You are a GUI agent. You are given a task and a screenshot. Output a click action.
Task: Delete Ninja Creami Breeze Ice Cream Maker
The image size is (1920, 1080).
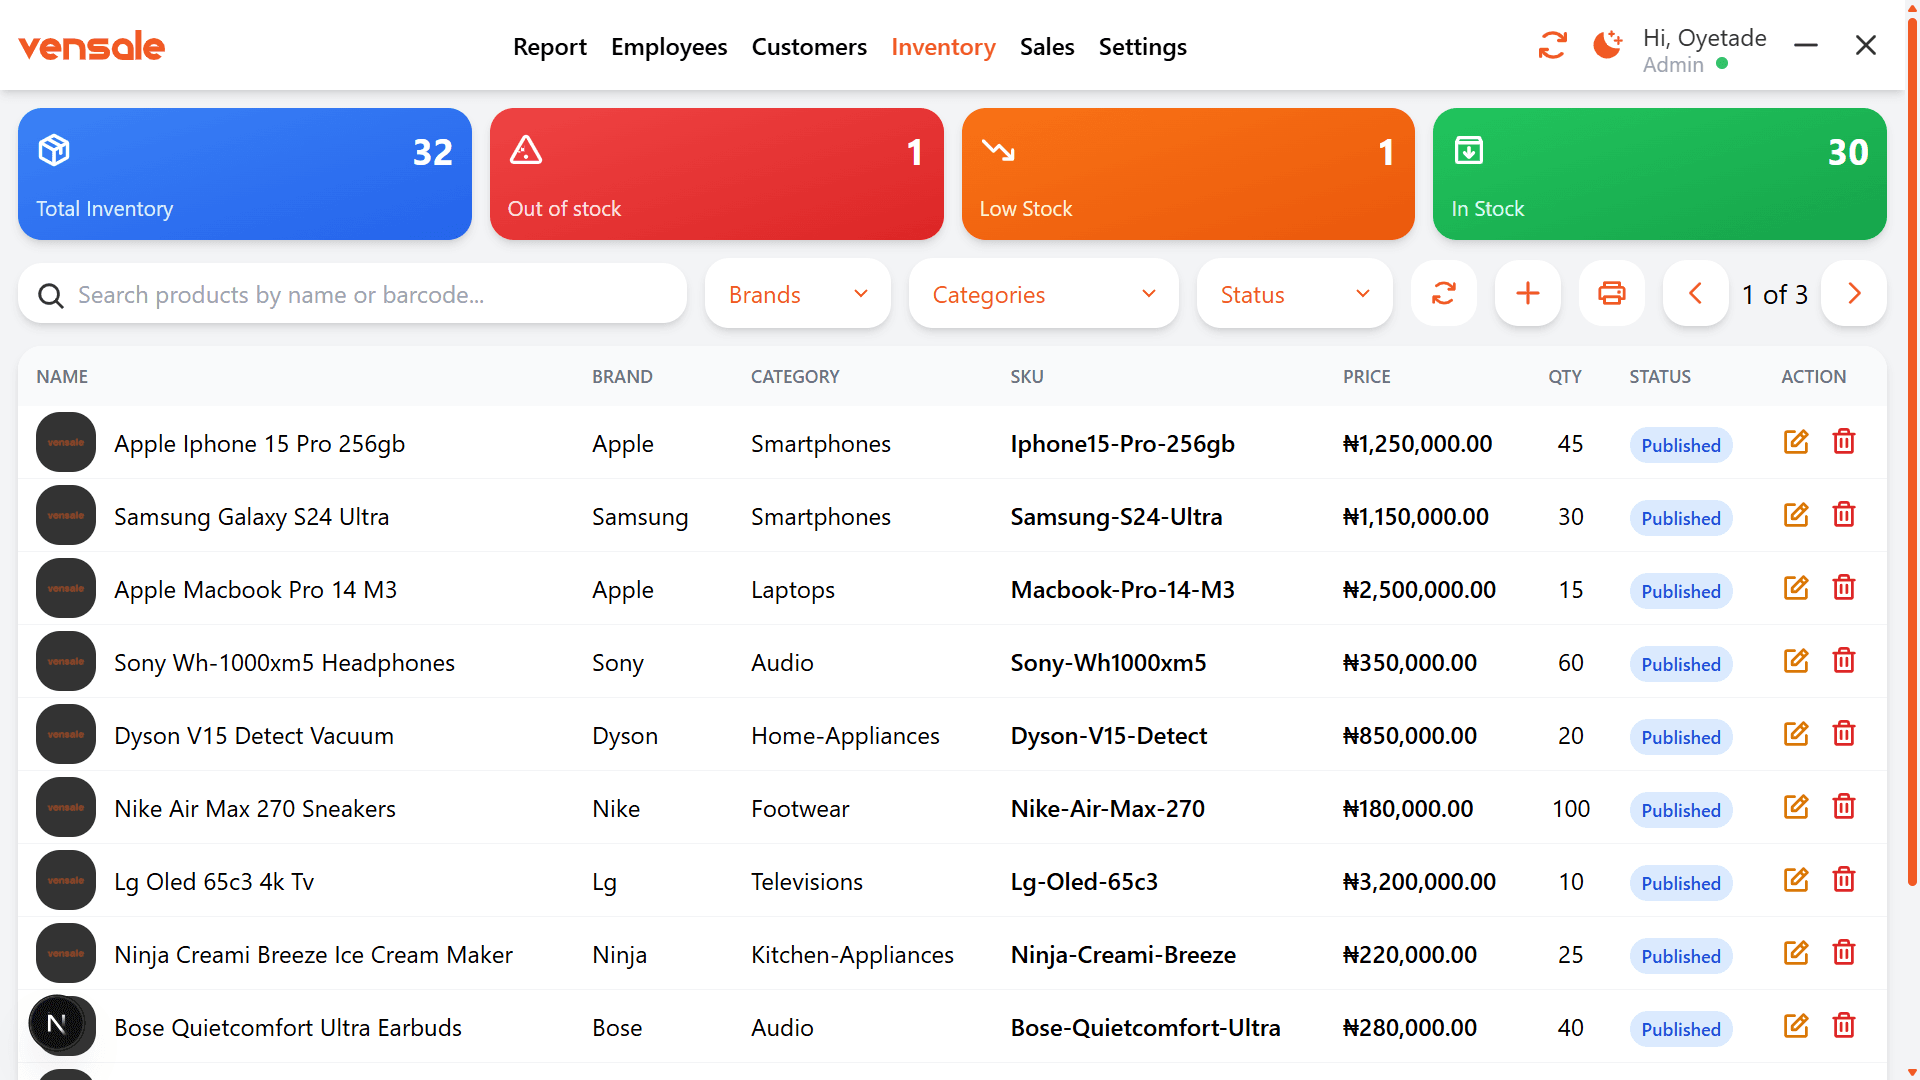point(1844,953)
